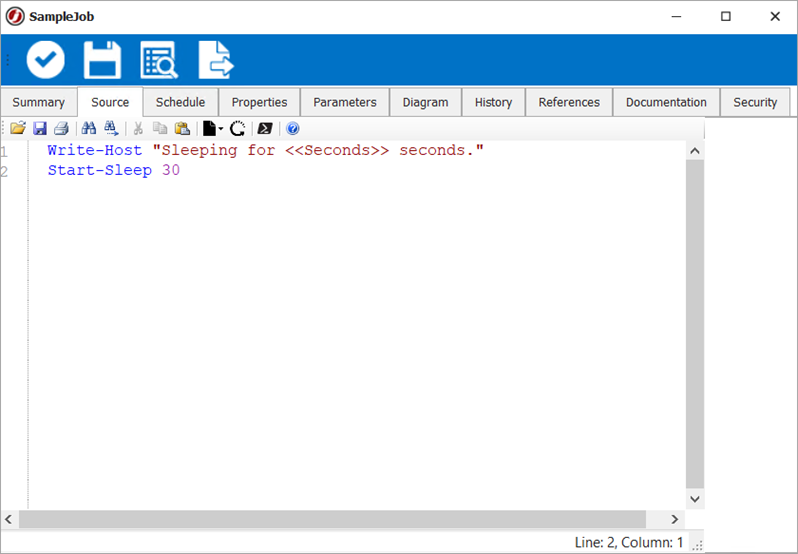798x554 pixels.
Task: Click the black document new-file icon
Action: [209, 128]
